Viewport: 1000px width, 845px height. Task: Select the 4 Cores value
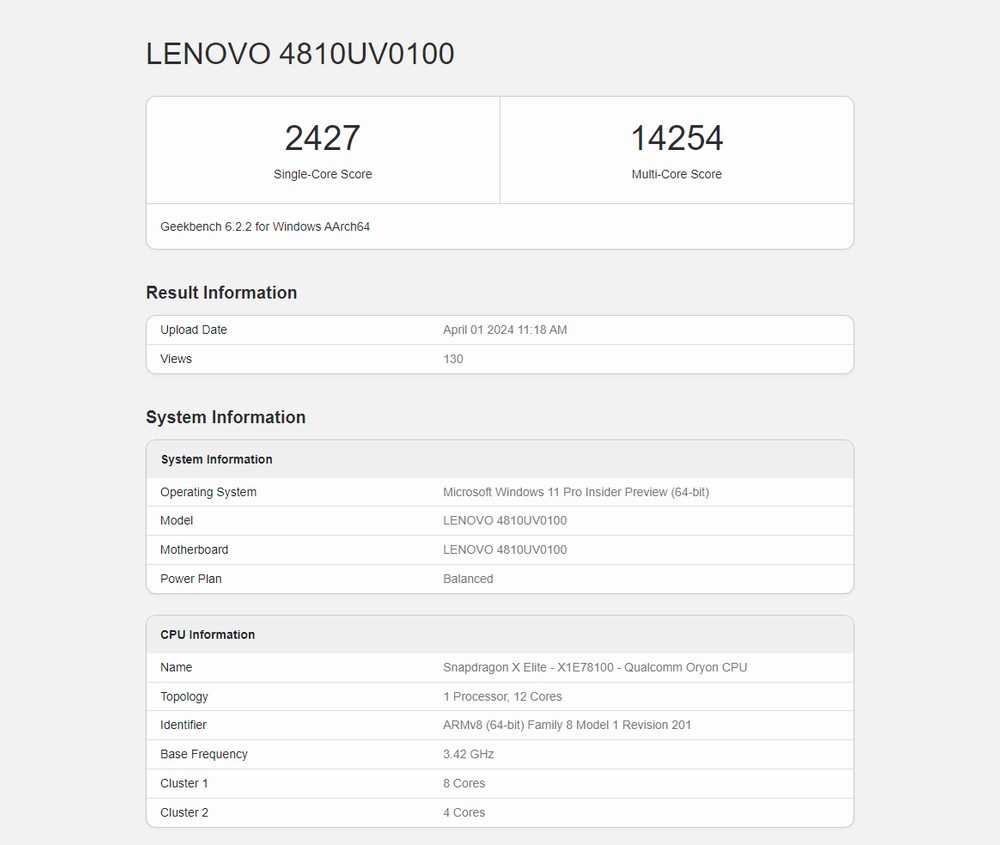[x=464, y=813]
